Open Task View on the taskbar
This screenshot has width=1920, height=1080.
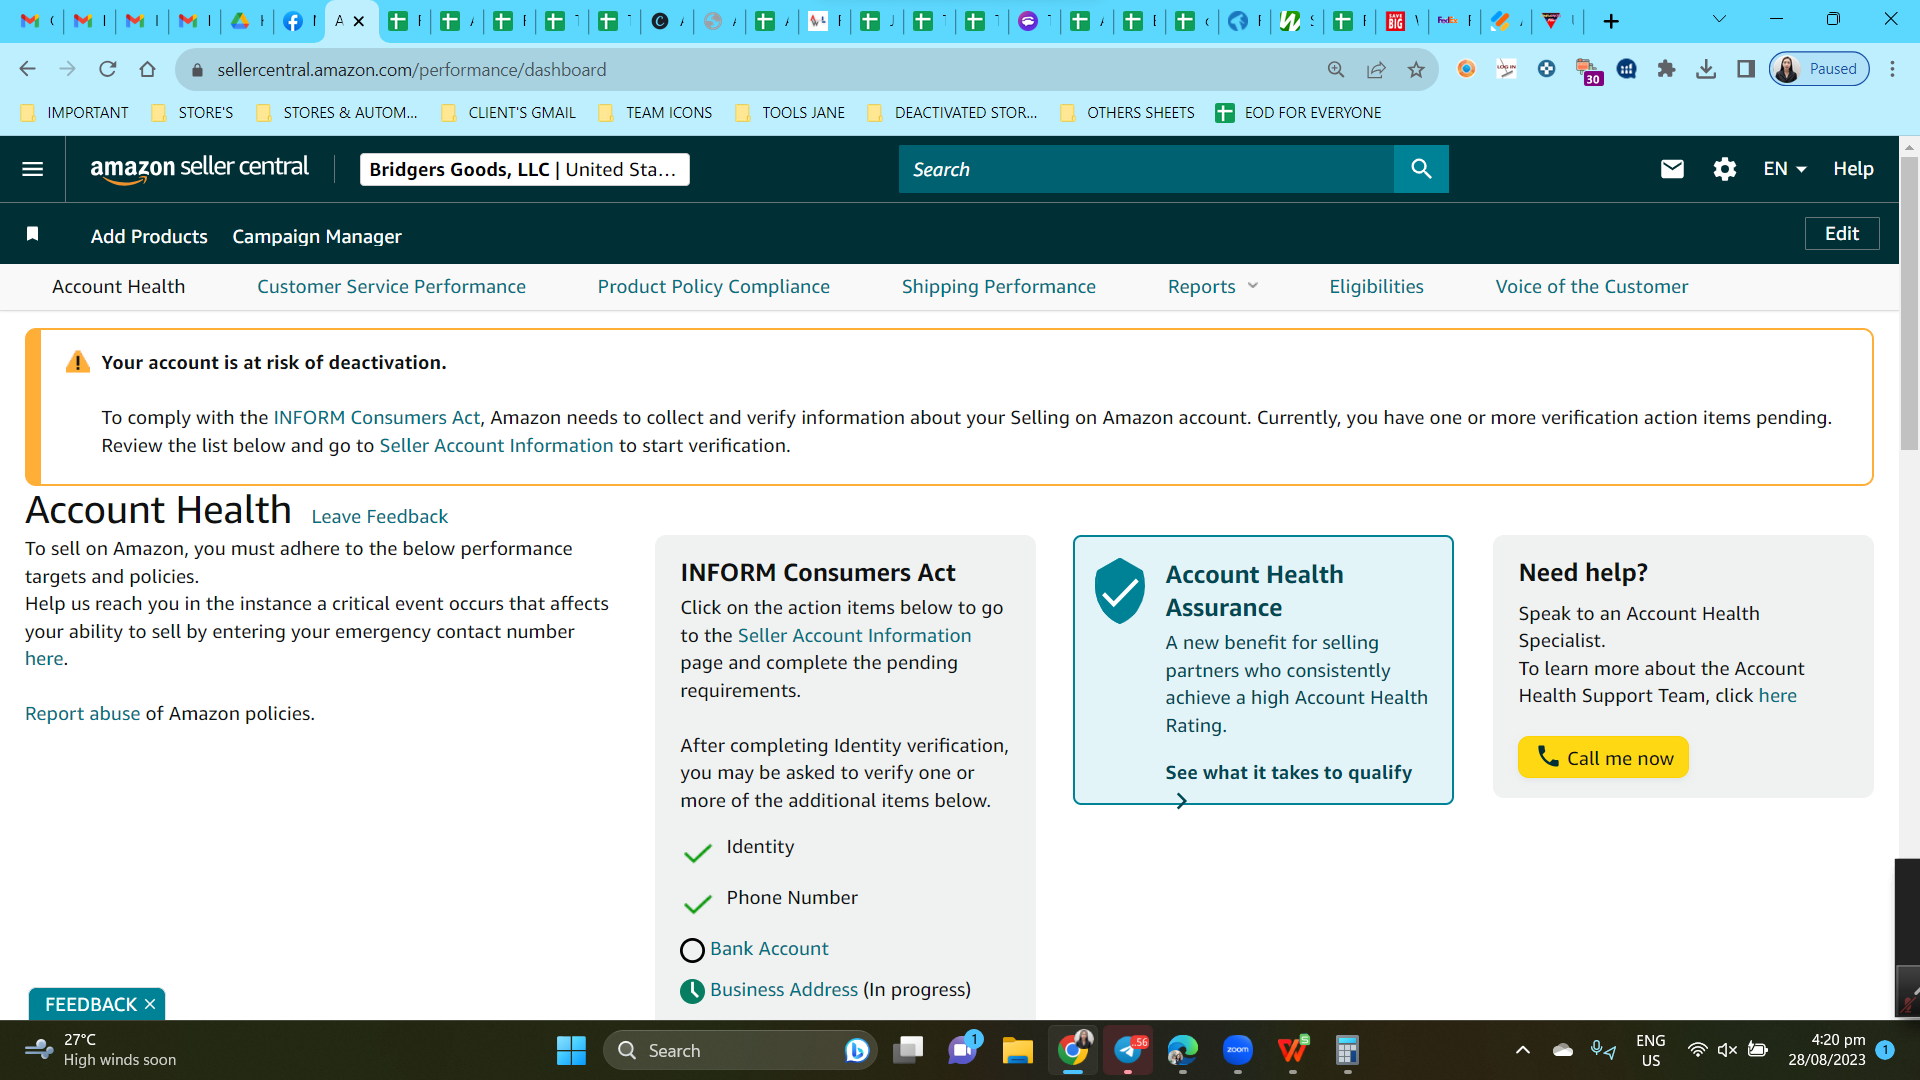908,1050
